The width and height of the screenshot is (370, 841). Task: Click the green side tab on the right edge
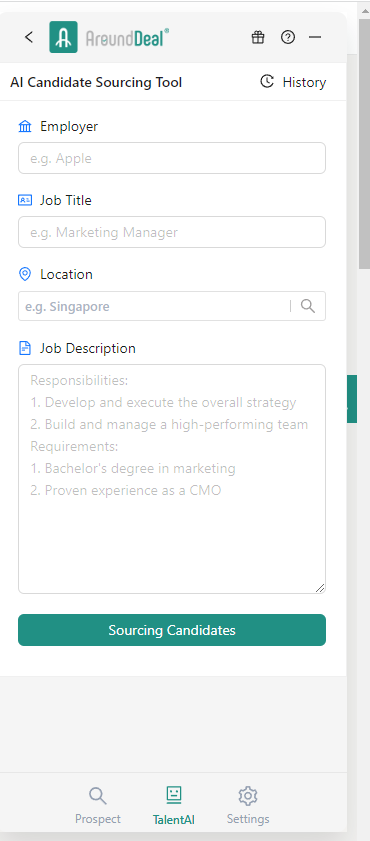click(352, 399)
